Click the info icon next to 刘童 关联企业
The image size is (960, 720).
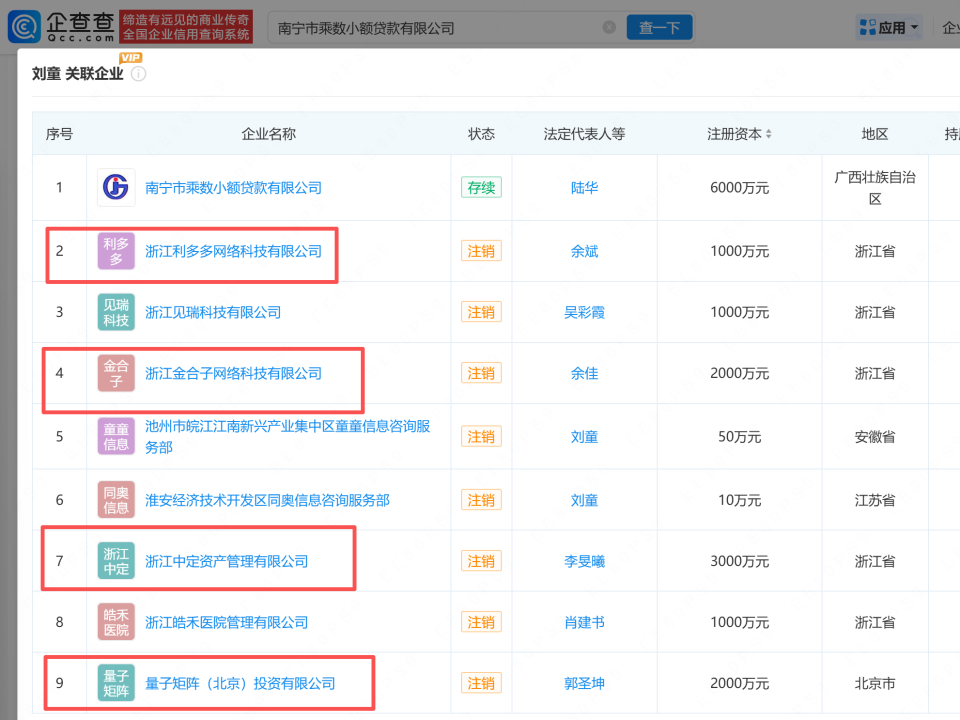coord(138,74)
